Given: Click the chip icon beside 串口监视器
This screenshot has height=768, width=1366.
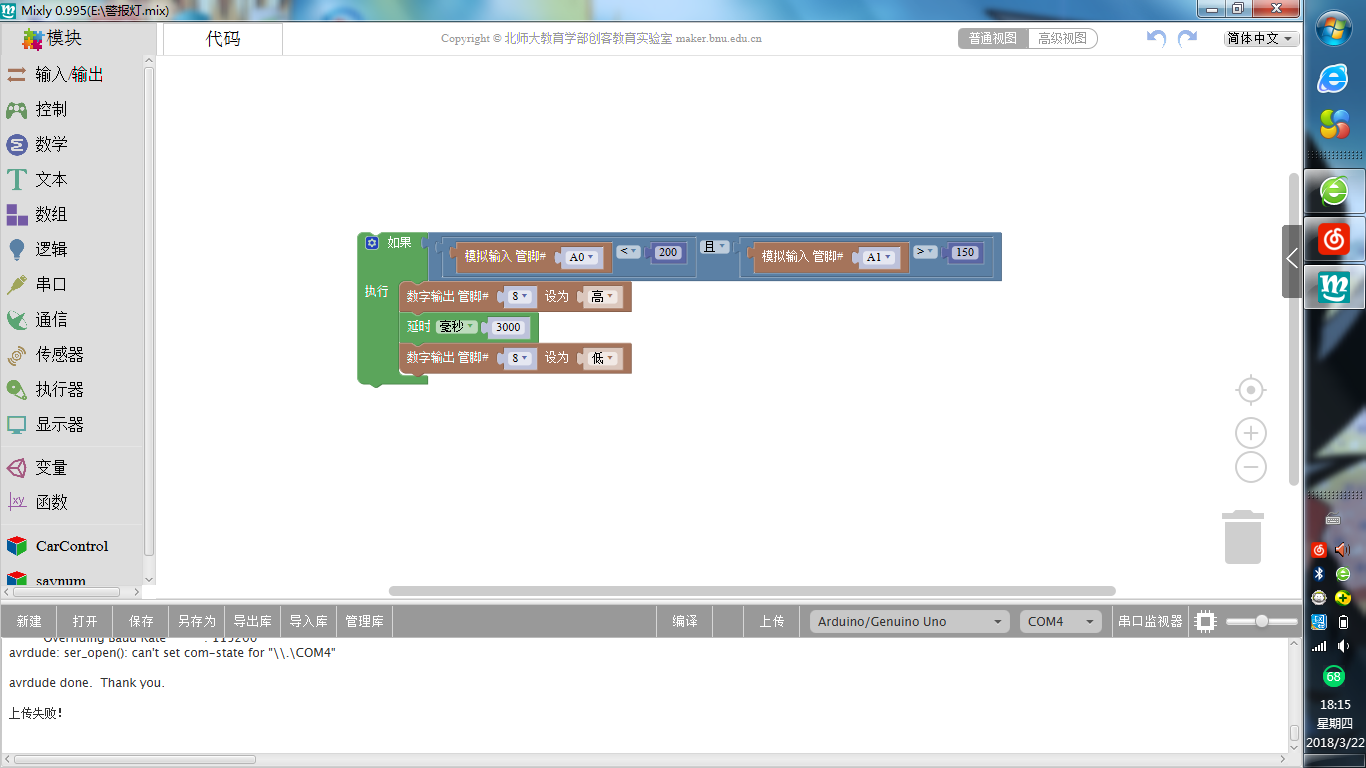Looking at the screenshot, I should tap(1206, 621).
